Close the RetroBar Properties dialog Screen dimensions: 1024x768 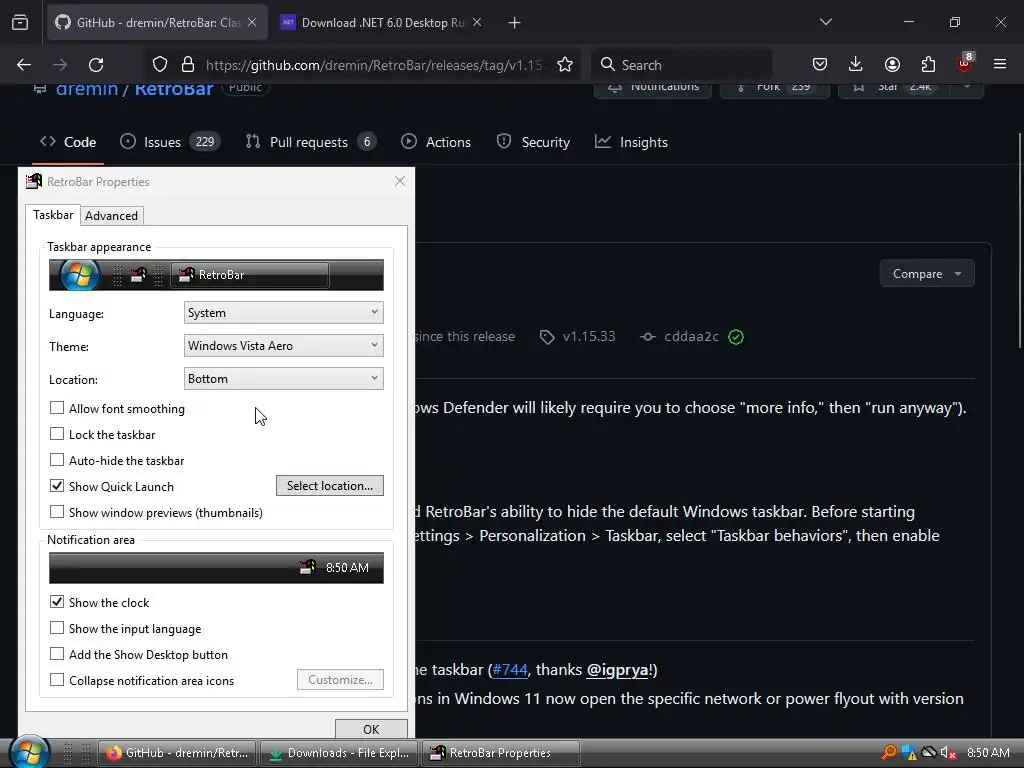pos(400,182)
